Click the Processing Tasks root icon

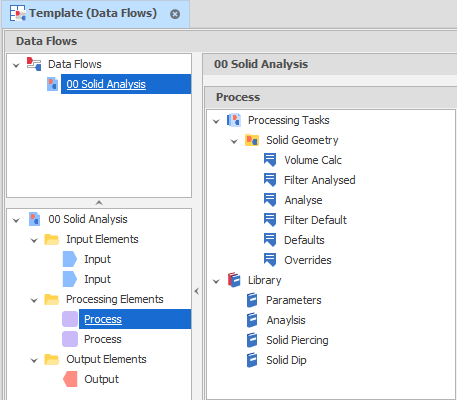(x=234, y=120)
